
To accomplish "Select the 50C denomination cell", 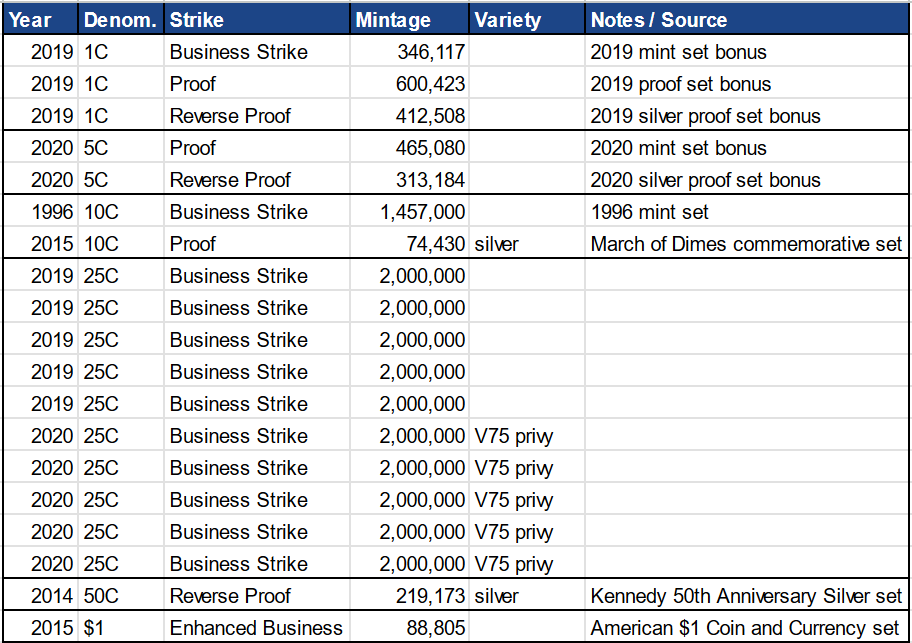I will point(101,596).
